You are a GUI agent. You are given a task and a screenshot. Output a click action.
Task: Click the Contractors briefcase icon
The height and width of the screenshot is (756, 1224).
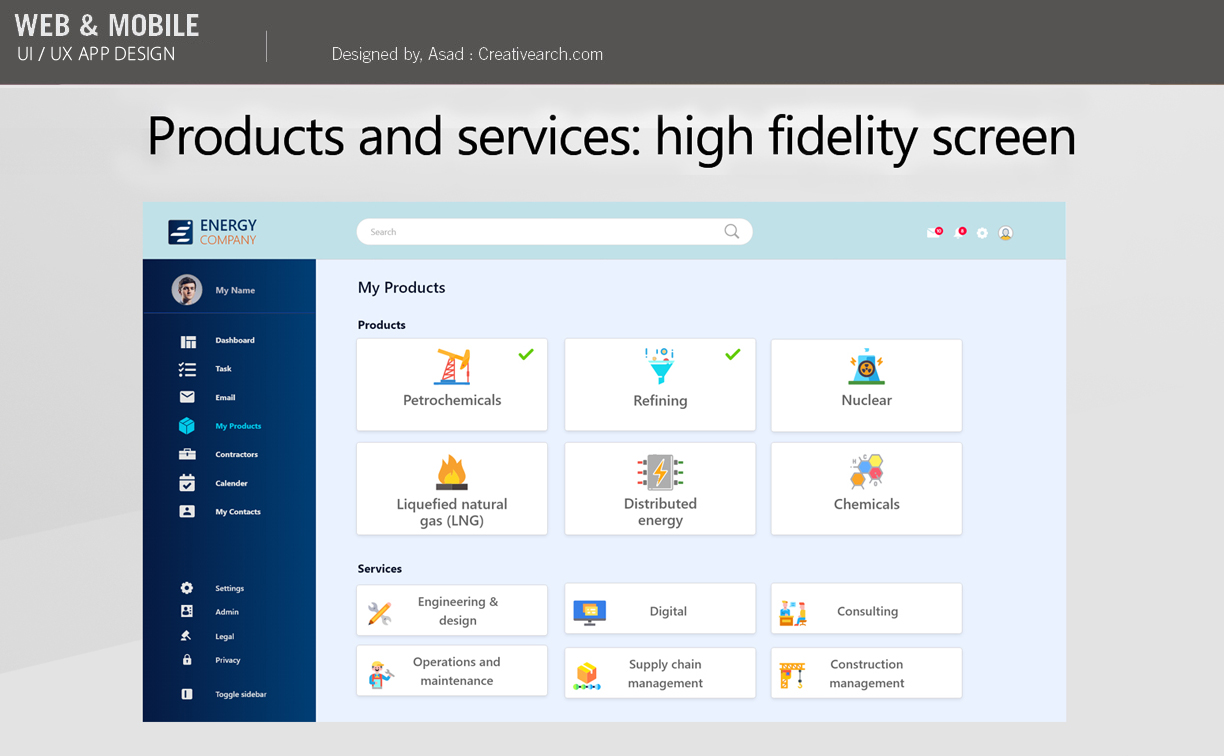[x=188, y=454]
